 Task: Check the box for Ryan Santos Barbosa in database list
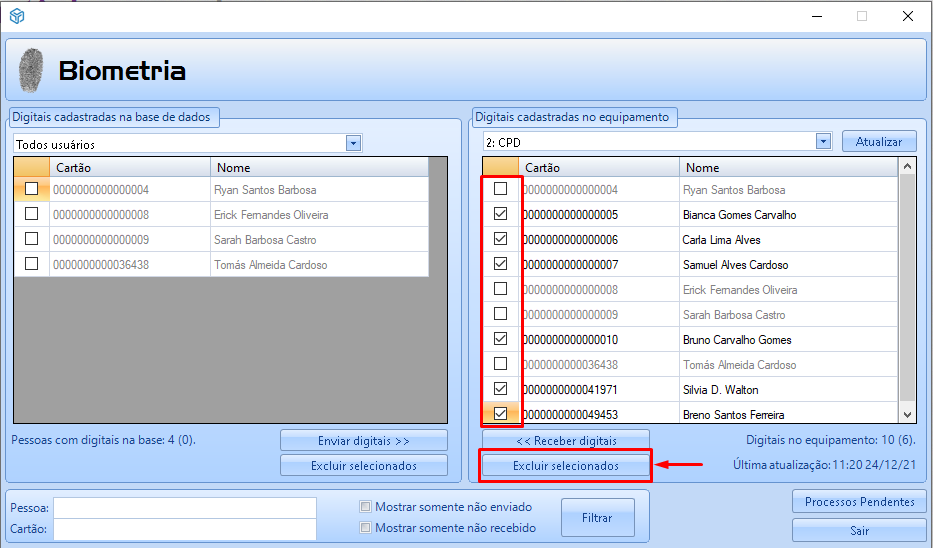[x=32, y=189]
